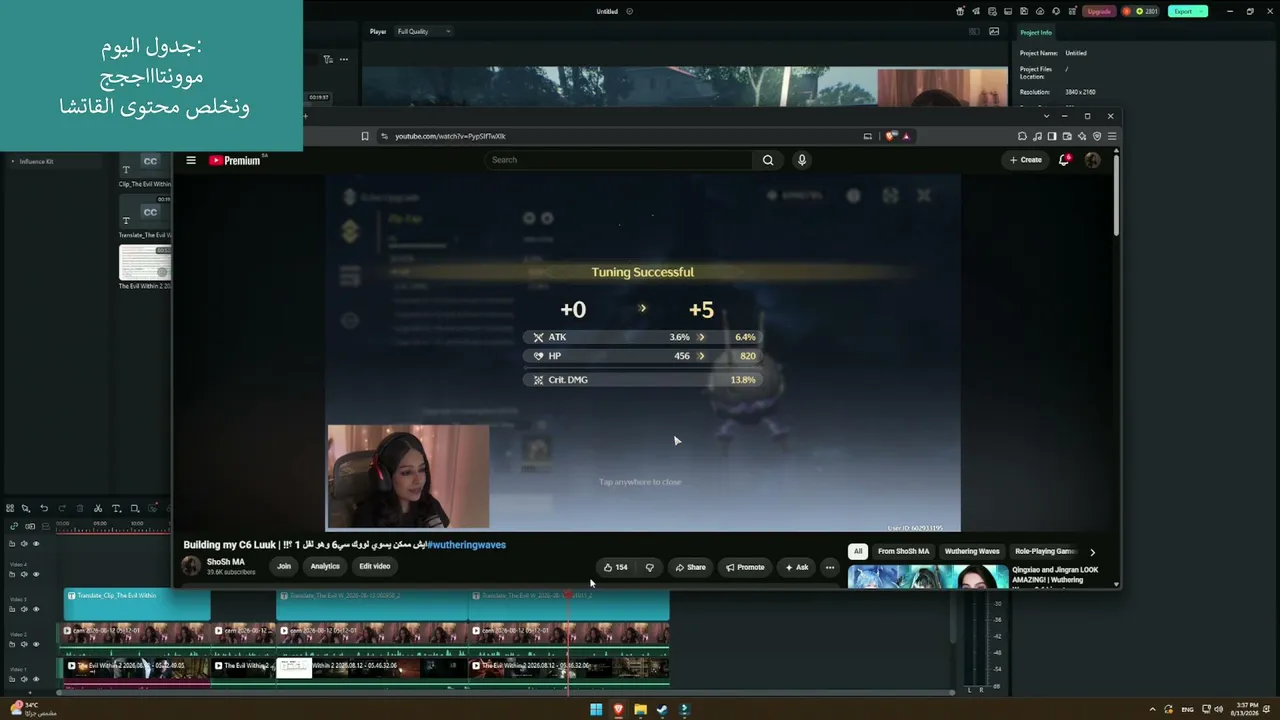Screen dimensions: 1280x720
Task: Open YouTube notifications bell
Action: 1064,160
